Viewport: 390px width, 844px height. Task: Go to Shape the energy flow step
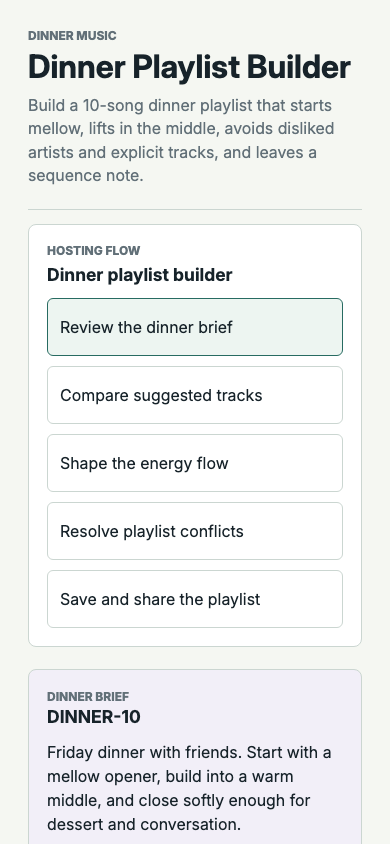195,463
